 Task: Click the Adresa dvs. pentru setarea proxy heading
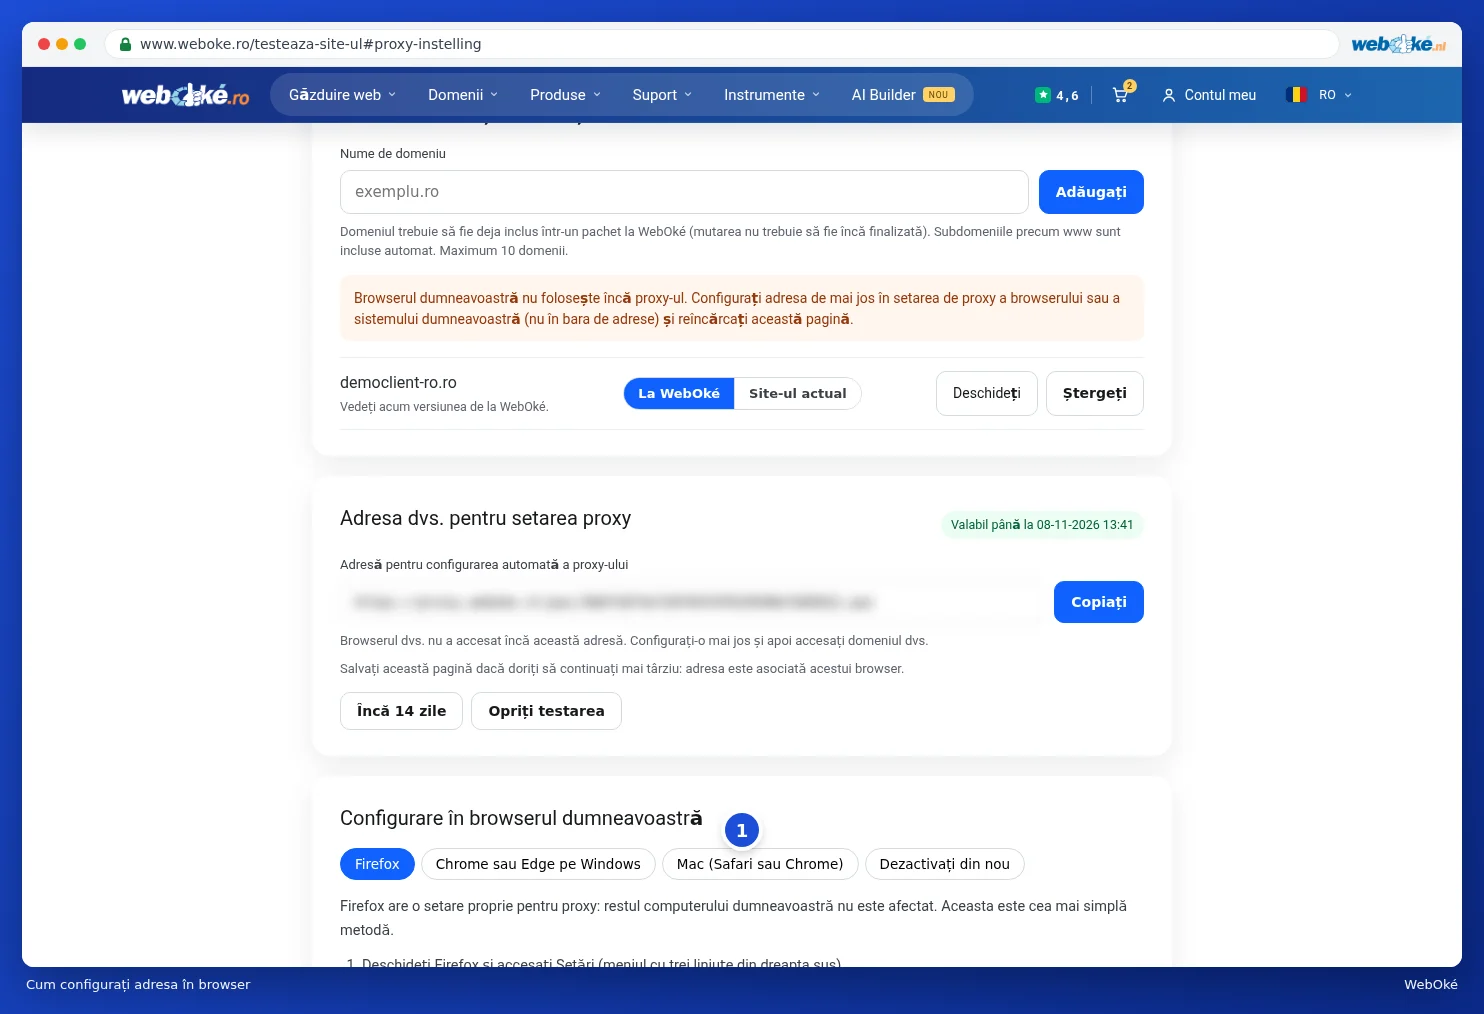[x=485, y=518]
